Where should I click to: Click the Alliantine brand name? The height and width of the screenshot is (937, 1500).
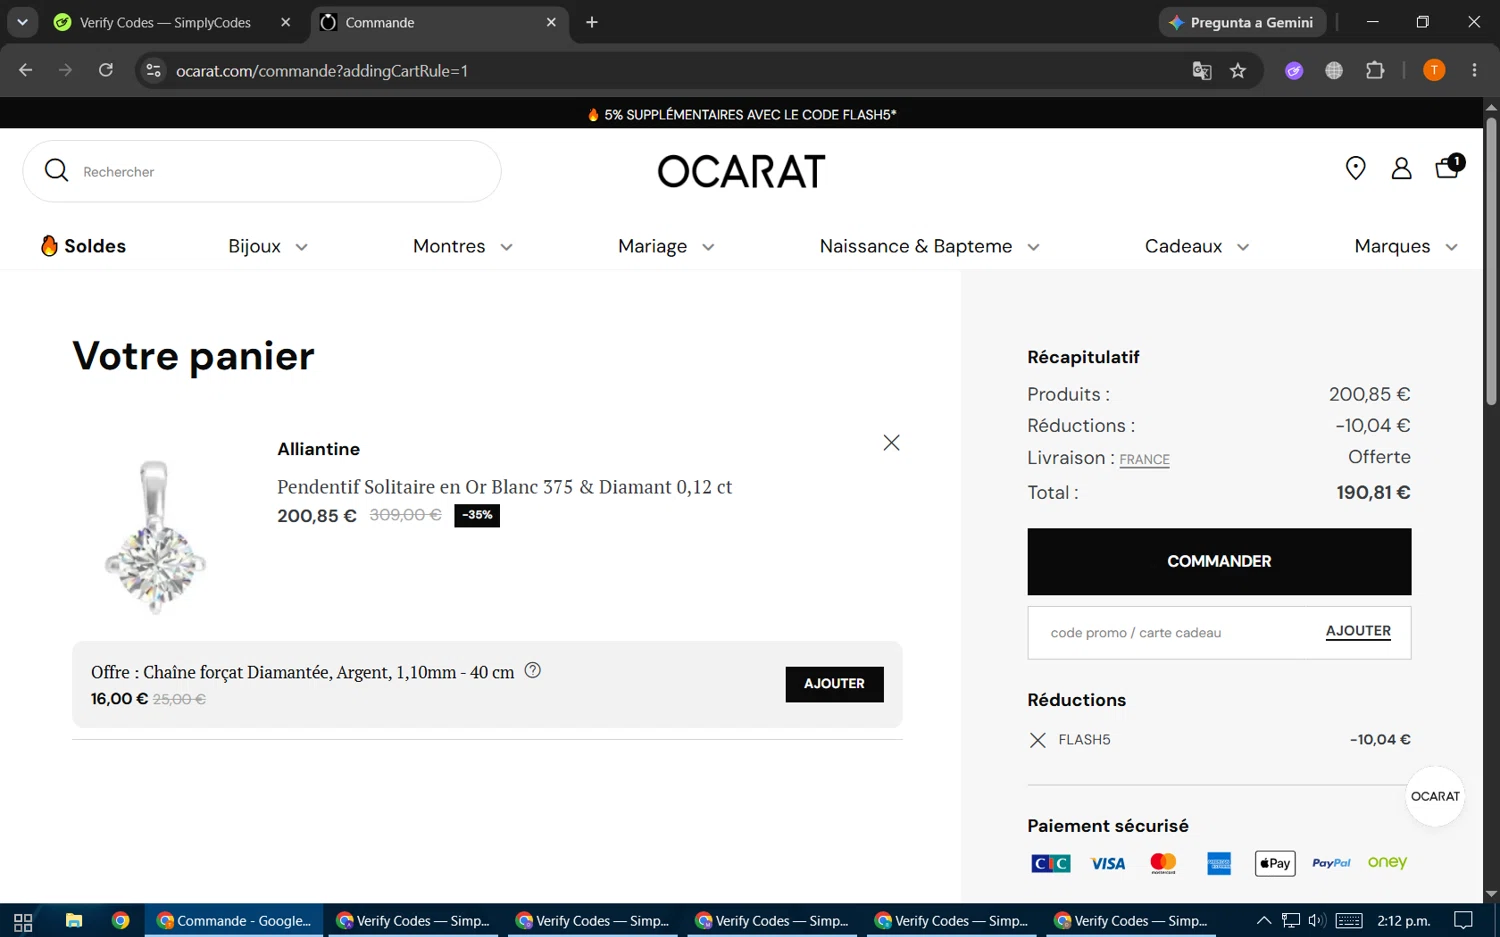pos(318,449)
